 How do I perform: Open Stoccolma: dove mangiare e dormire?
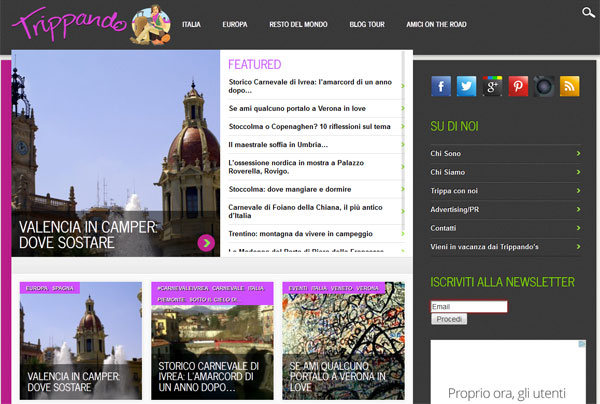(290, 189)
